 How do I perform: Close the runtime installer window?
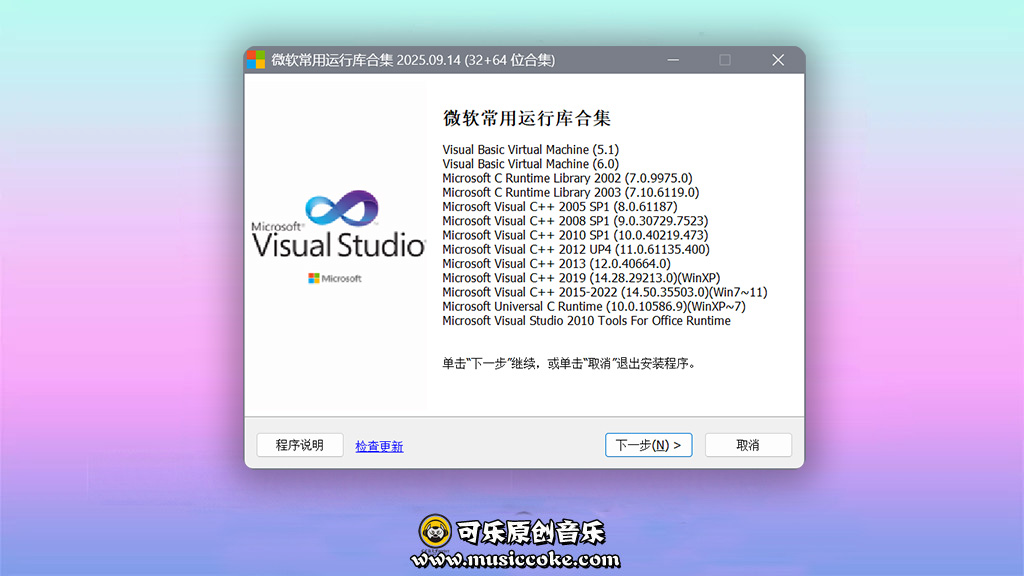pos(778,60)
